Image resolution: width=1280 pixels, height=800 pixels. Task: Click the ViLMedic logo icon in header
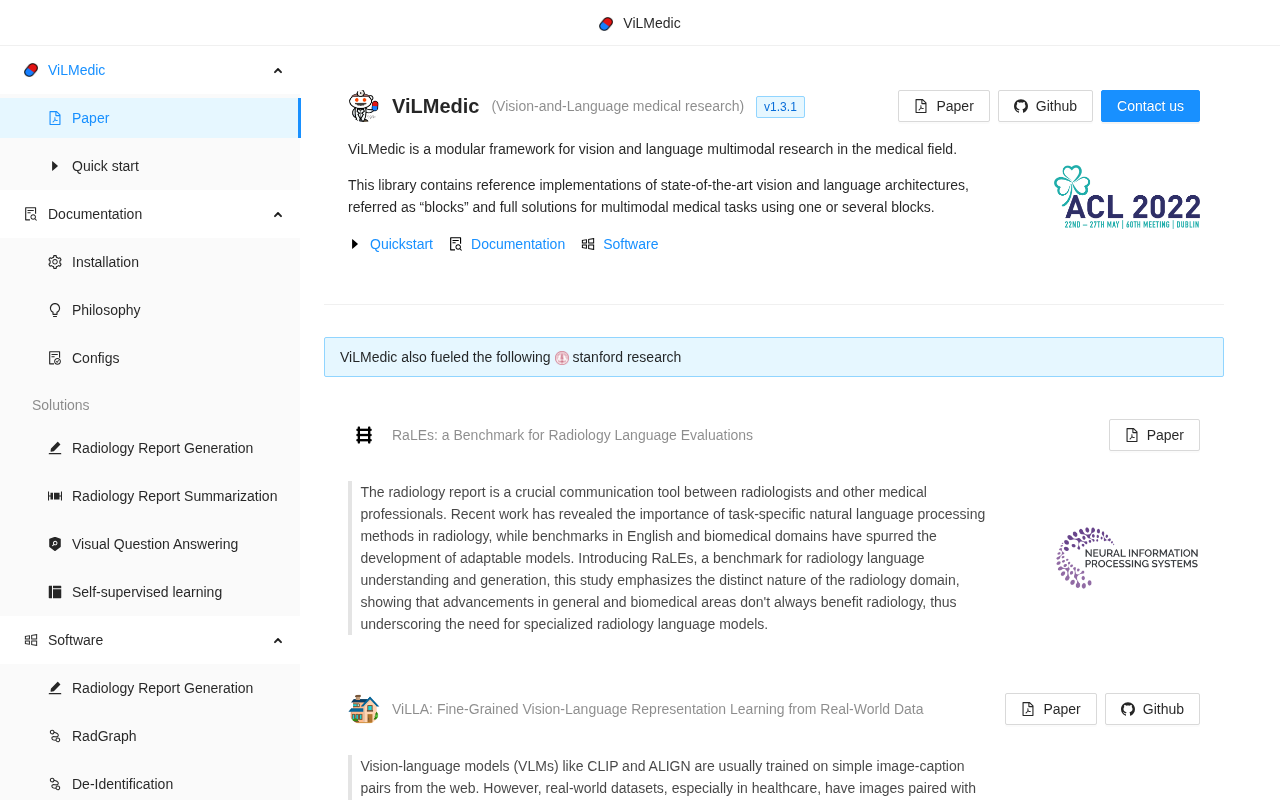tap(606, 23)
